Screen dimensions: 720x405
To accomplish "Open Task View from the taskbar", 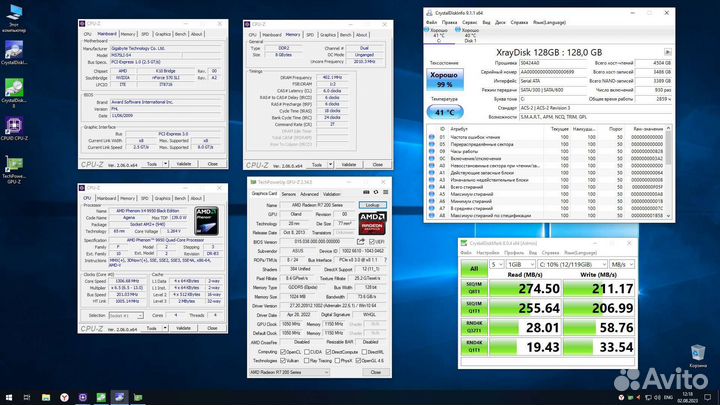I will [27, 397].
